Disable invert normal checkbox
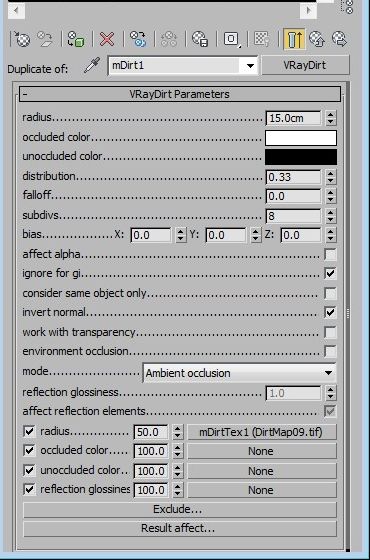This screenshot has height=560, width=370. 330,312
